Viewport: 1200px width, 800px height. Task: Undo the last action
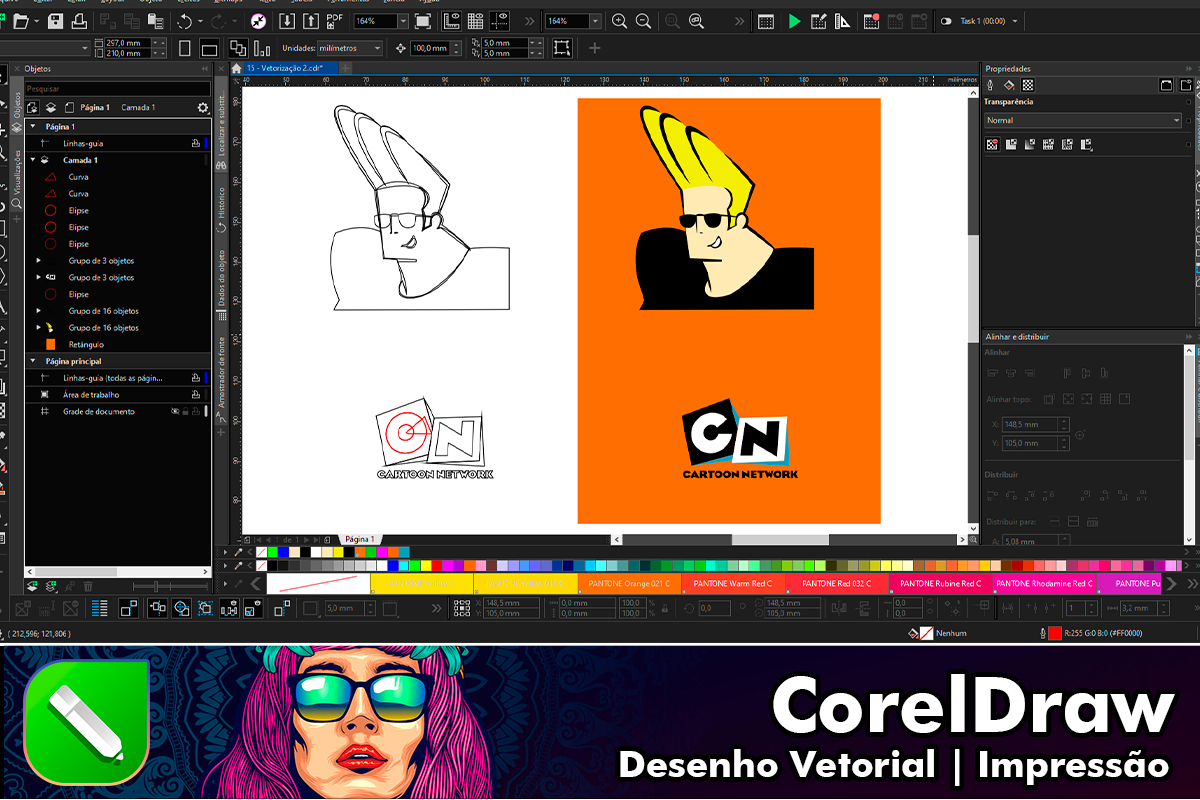[x=185, y=21]
